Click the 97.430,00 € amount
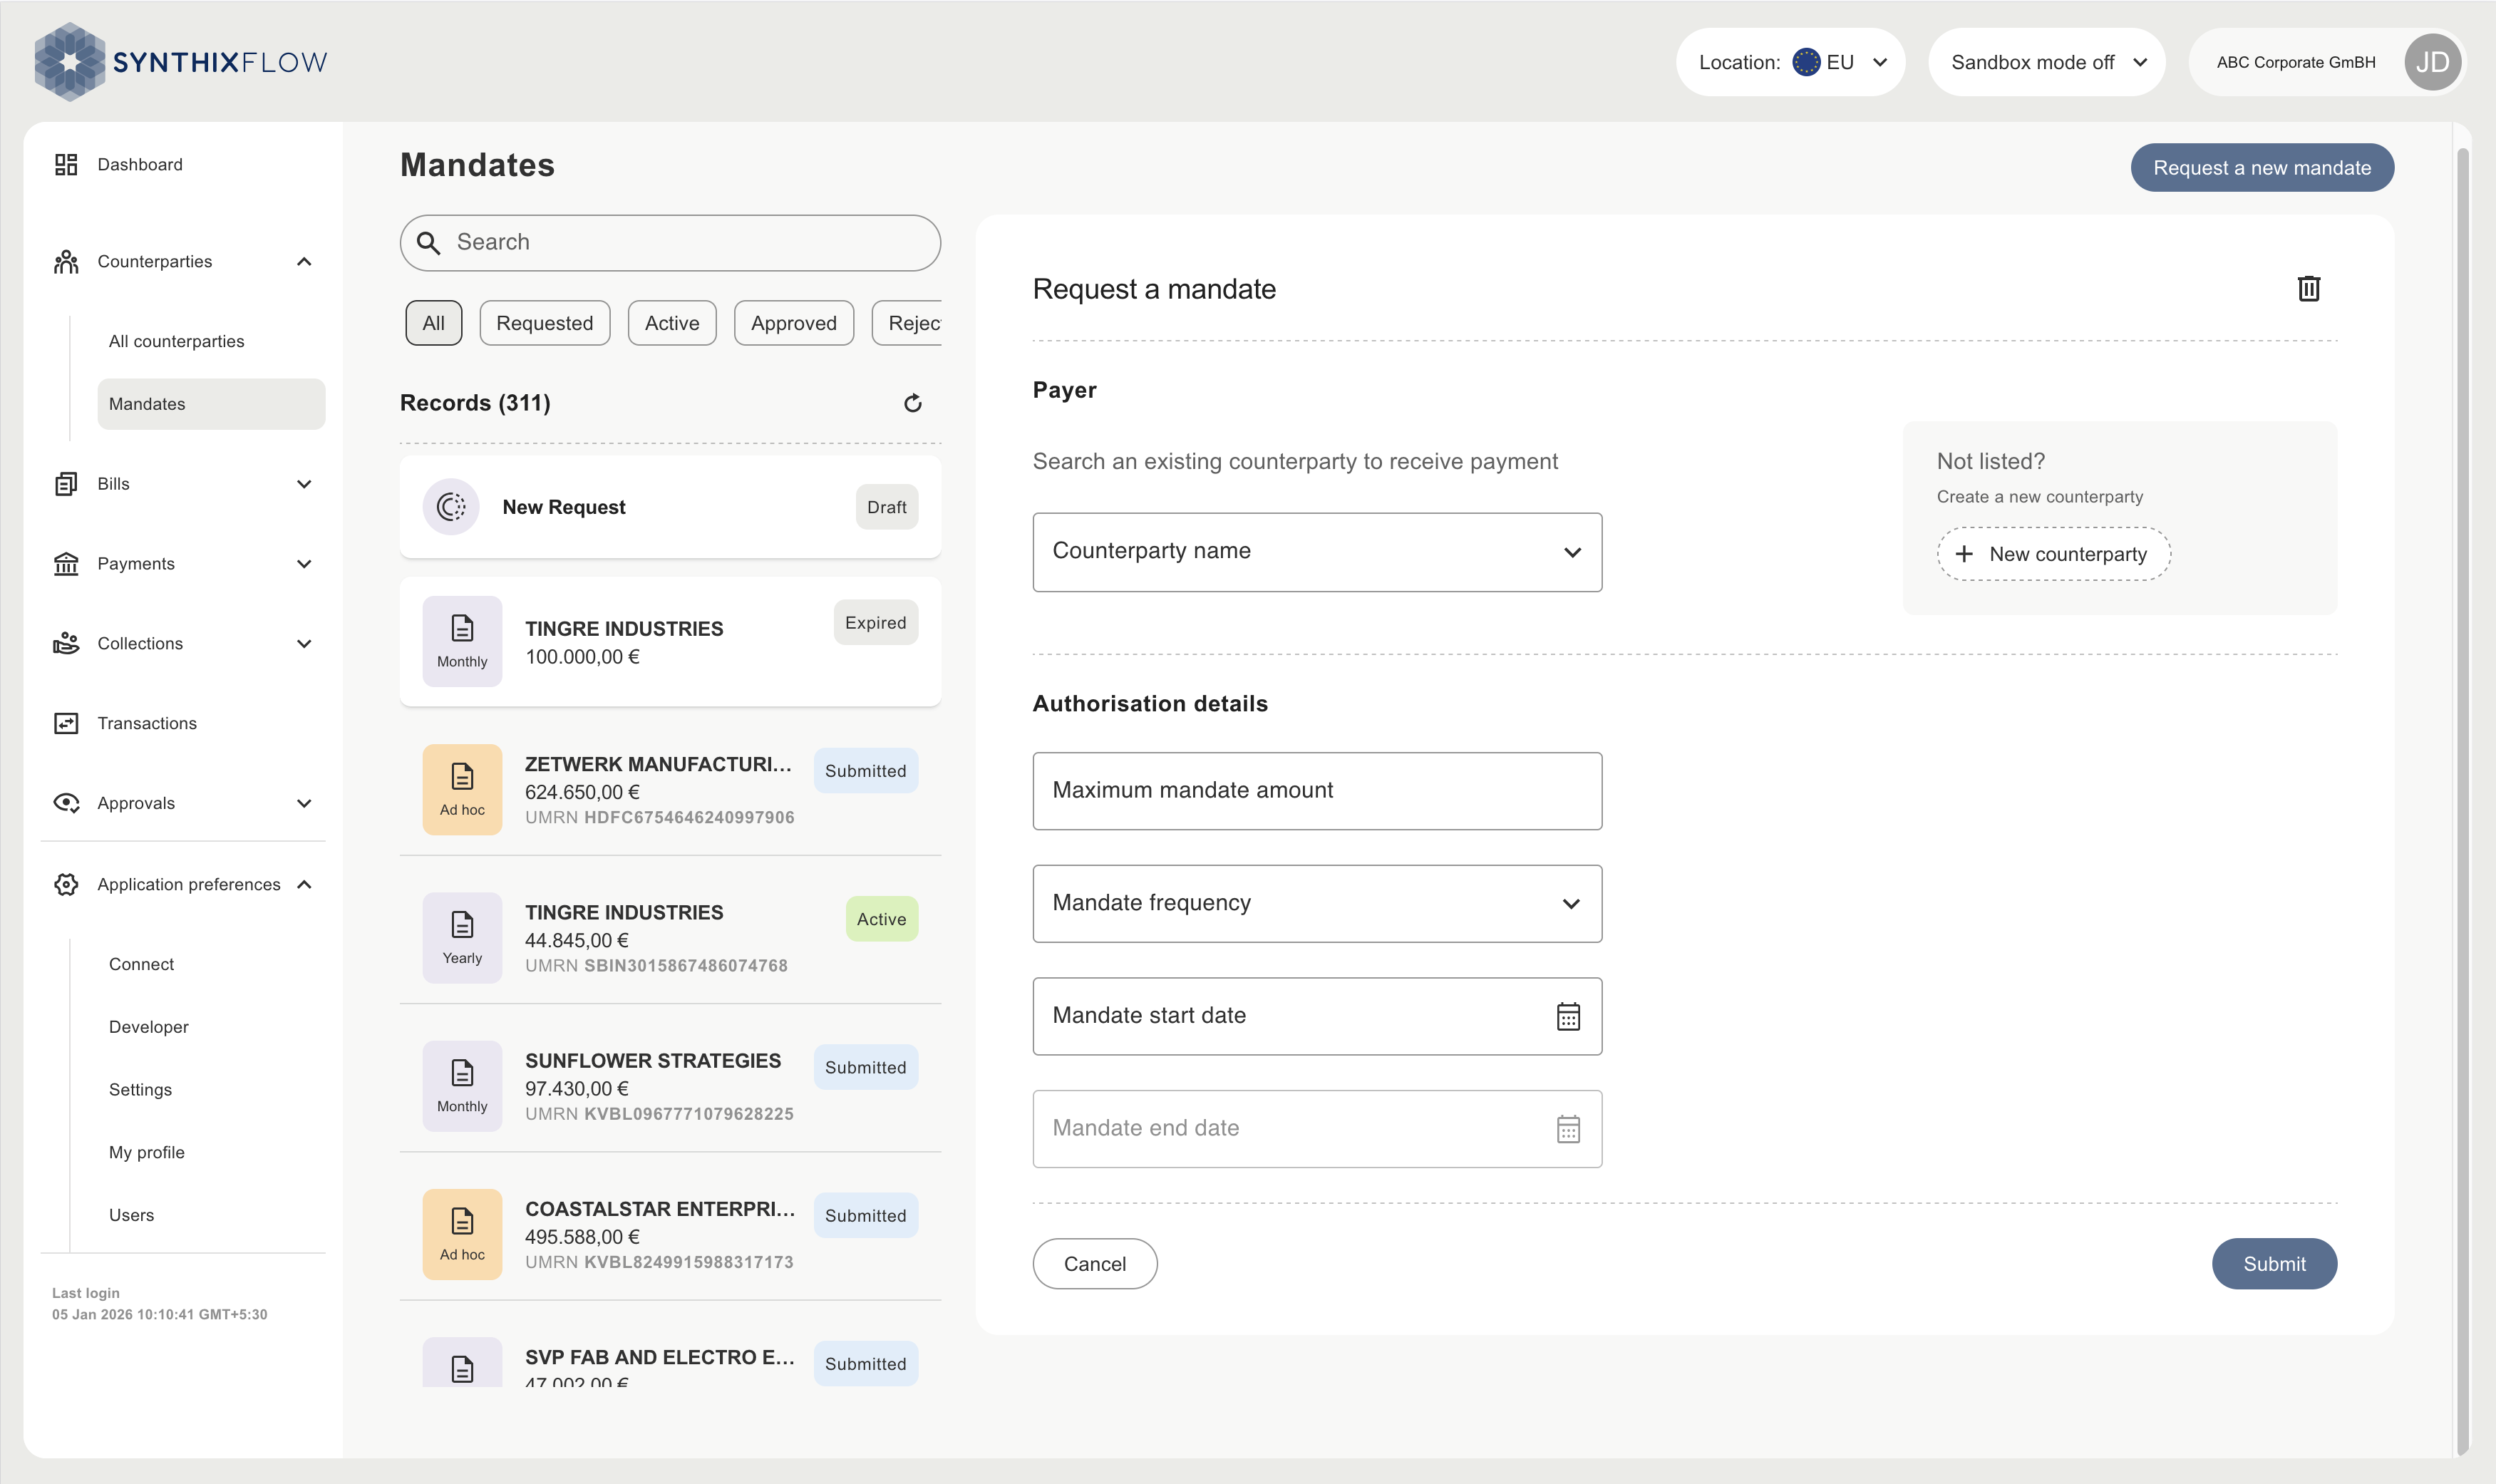The image size is (2496, 1484). point(577,1089)
